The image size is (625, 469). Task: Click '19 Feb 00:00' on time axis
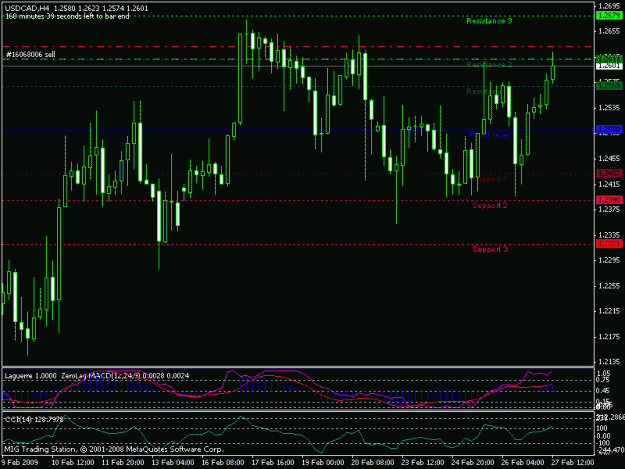(322, 463)
